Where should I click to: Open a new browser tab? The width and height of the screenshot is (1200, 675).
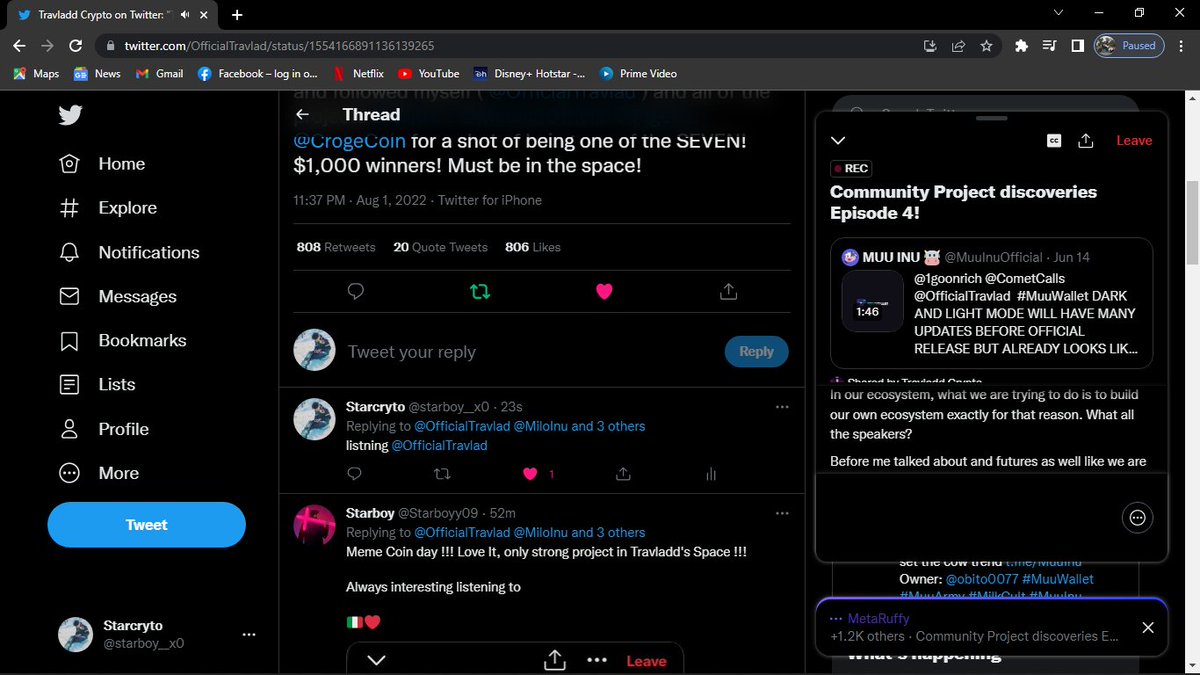point(237,15)
